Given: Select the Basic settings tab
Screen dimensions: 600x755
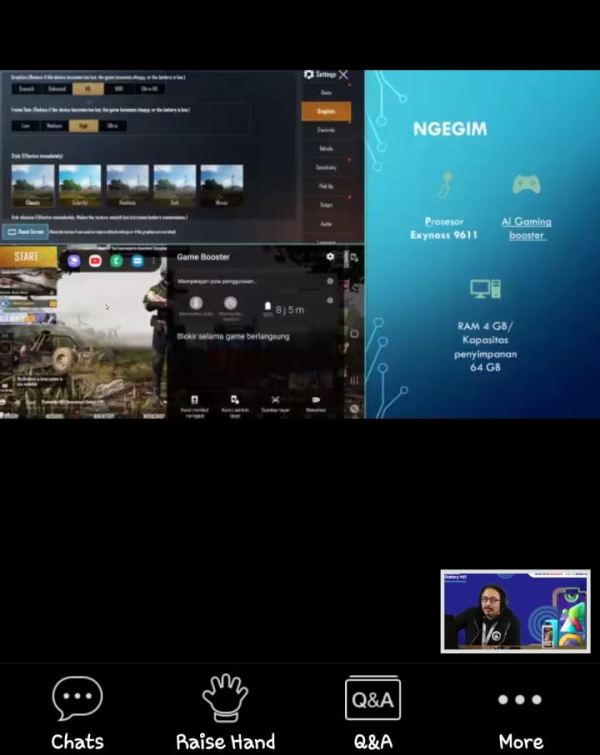Looking at the screenshot, I should tap(326, 92).
